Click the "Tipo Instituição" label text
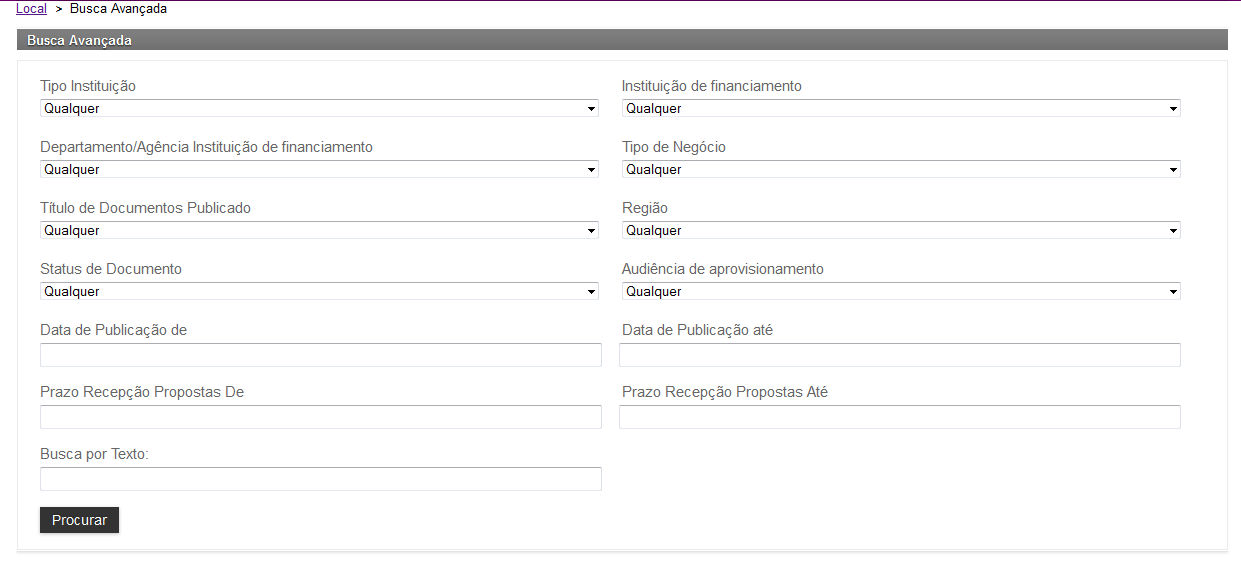 pos(88,86)
